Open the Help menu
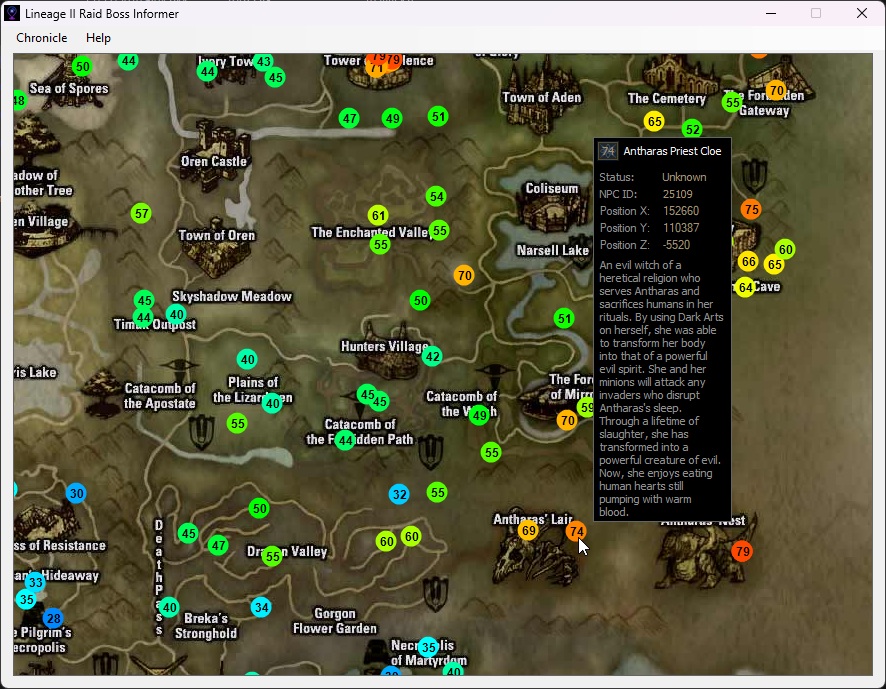Viewport: 886px width, 689px height. (98, 38)
